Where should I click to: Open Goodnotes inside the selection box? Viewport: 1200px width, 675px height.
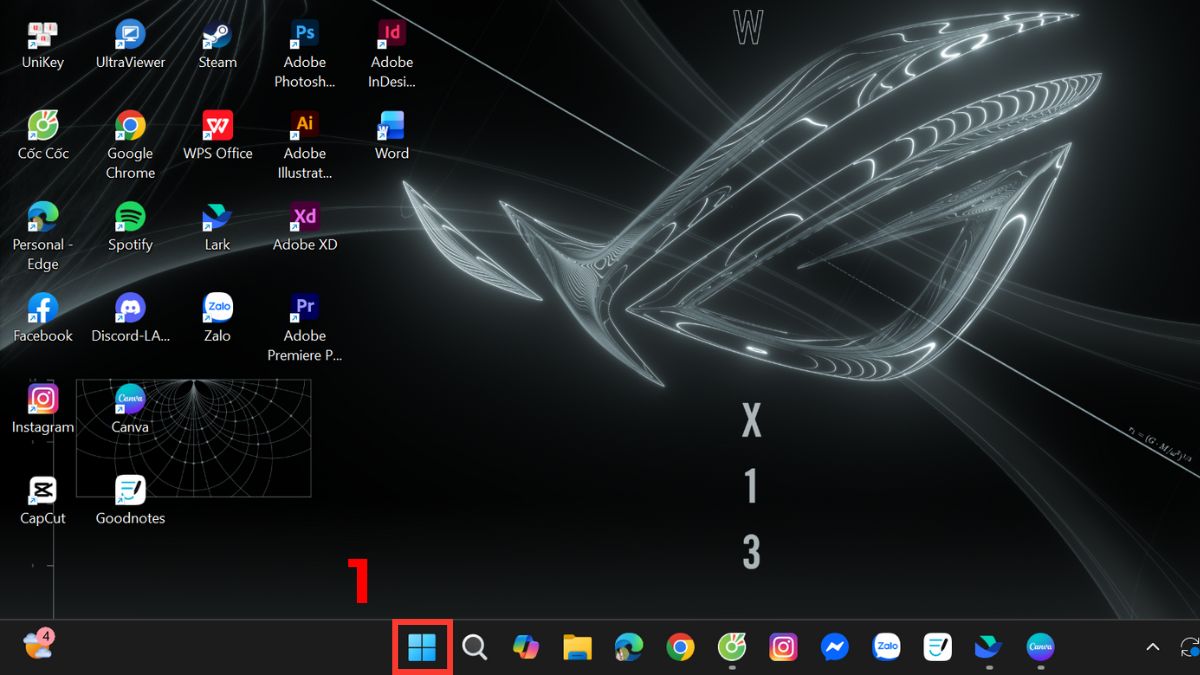point(130,489)
